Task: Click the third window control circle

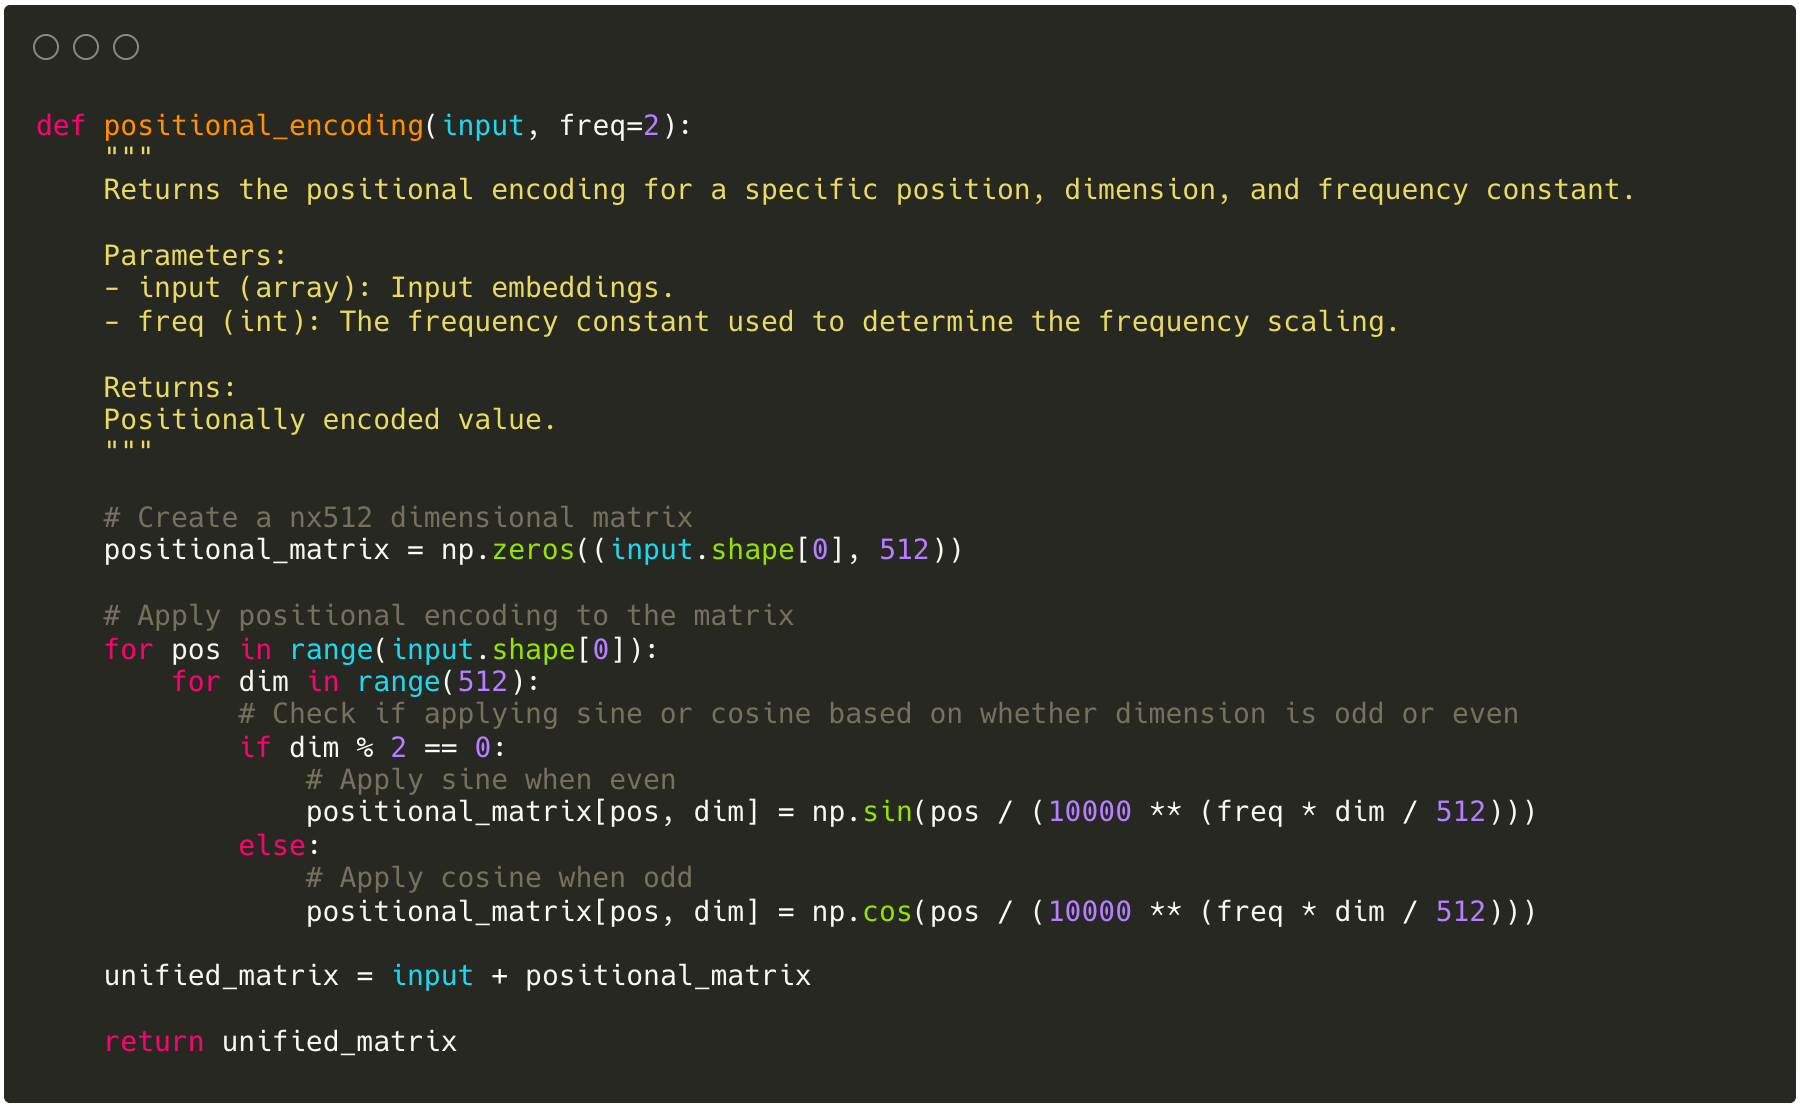Action: point(125,46)
